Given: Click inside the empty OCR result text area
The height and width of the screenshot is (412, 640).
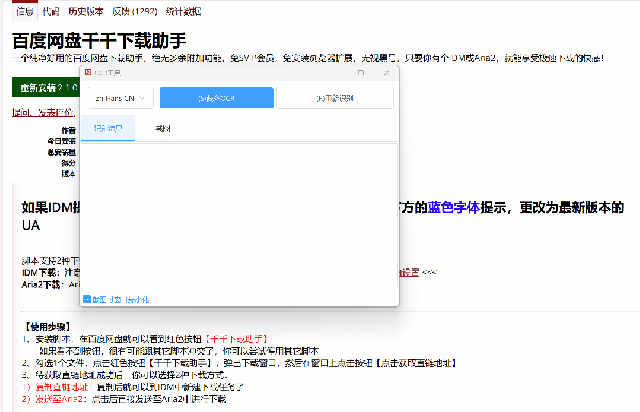Looking at the screenshot, I should click(x=239, y=216).
